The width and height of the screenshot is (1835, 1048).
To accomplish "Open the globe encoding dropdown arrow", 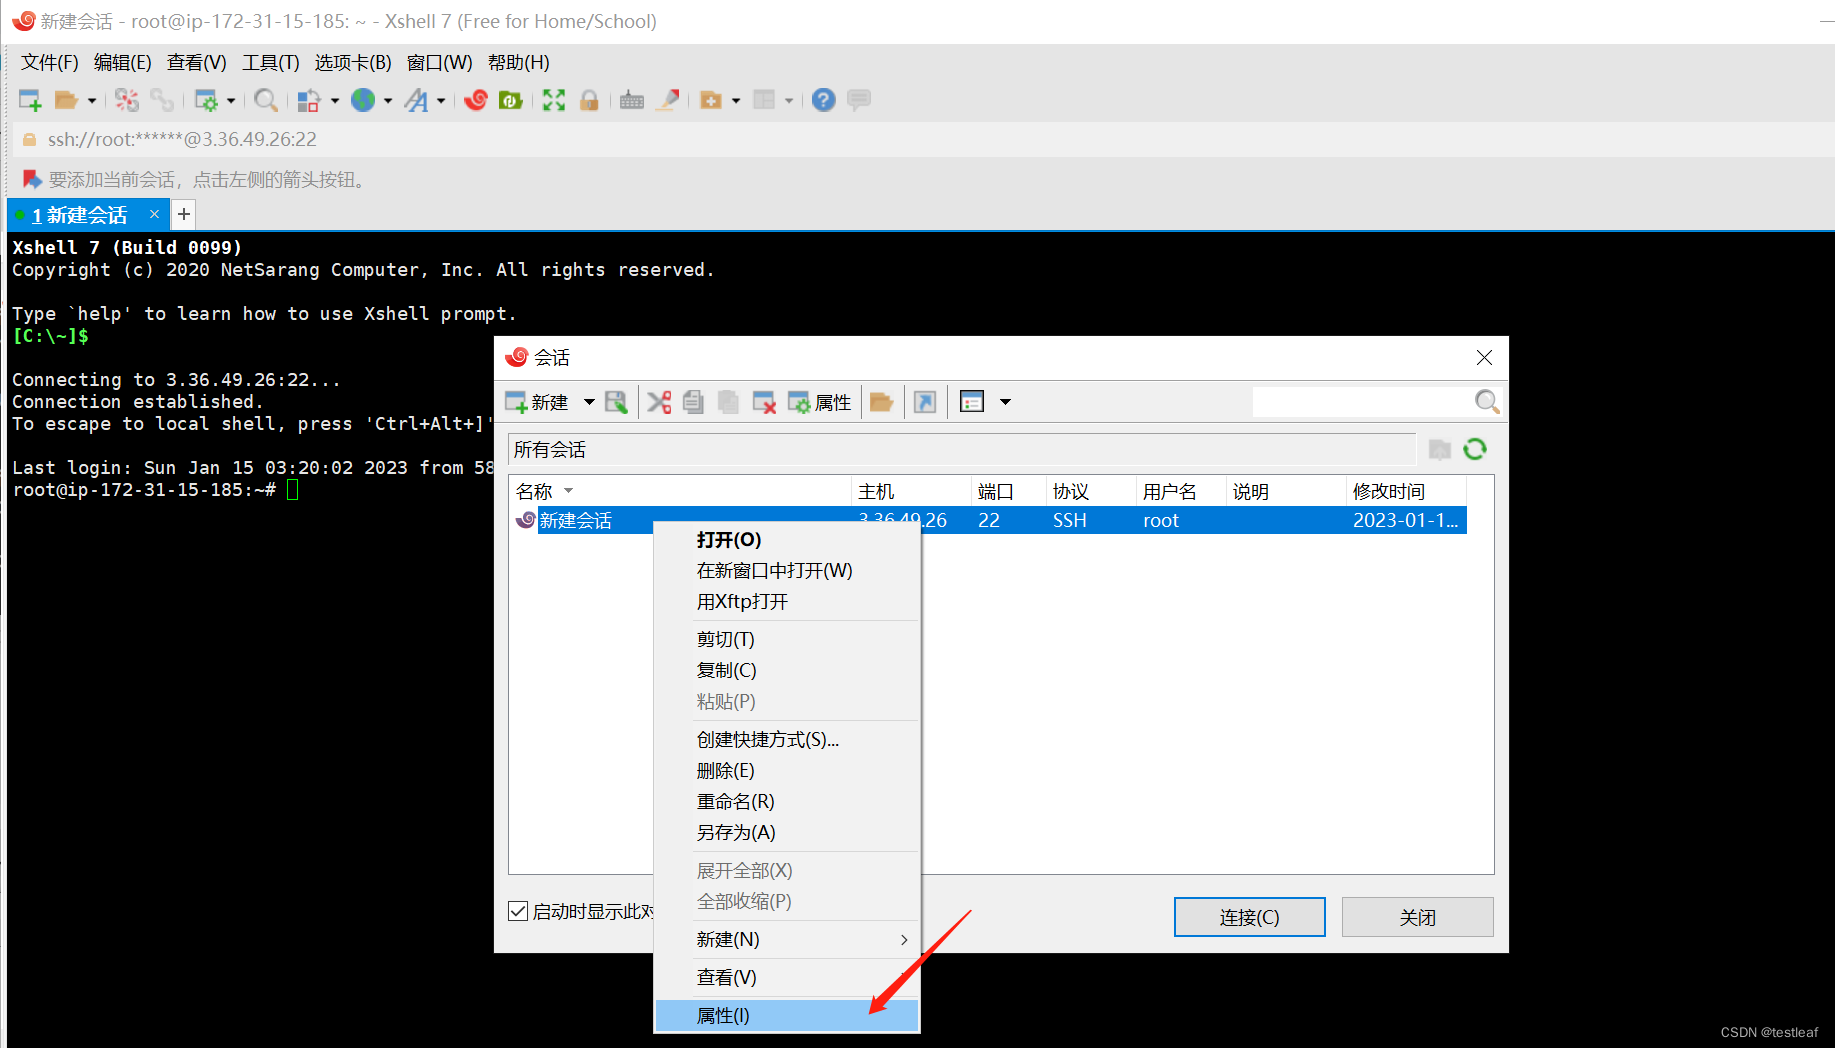I will click(388, 100).
